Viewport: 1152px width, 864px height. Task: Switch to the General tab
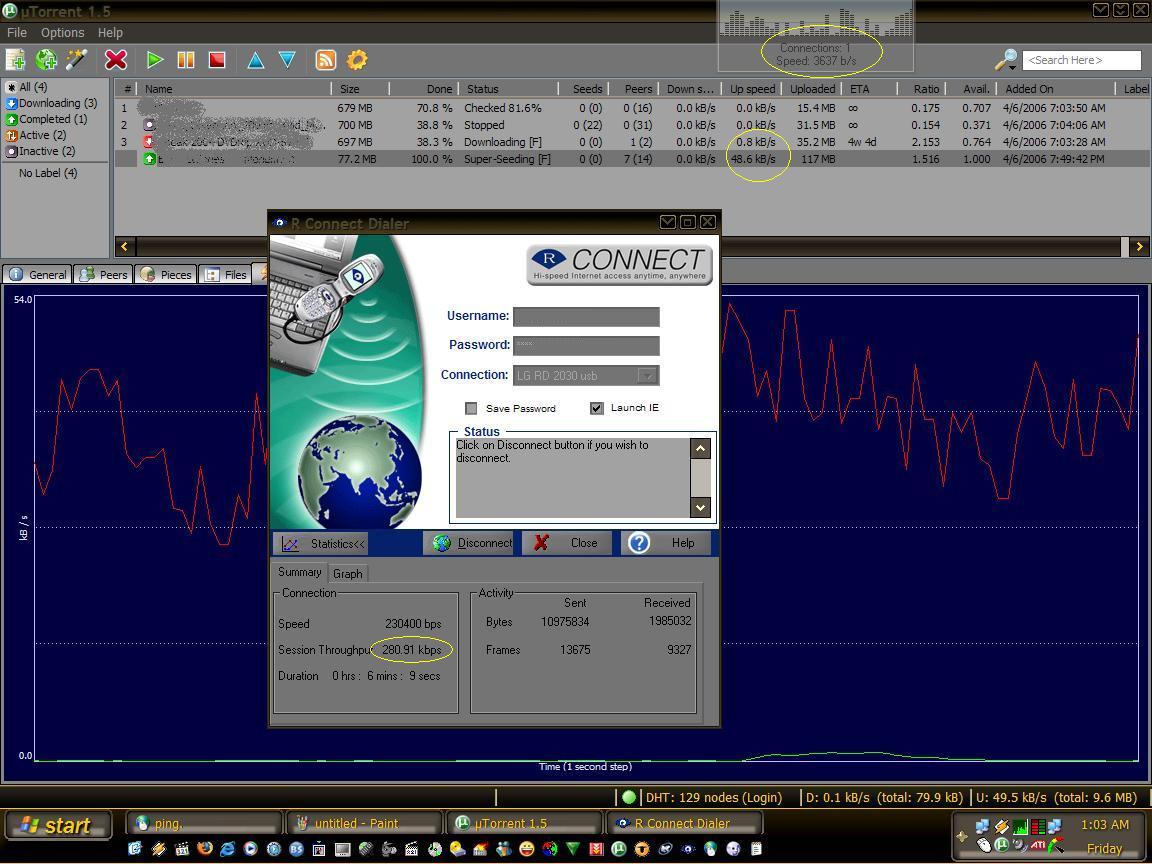pos(37,274)
